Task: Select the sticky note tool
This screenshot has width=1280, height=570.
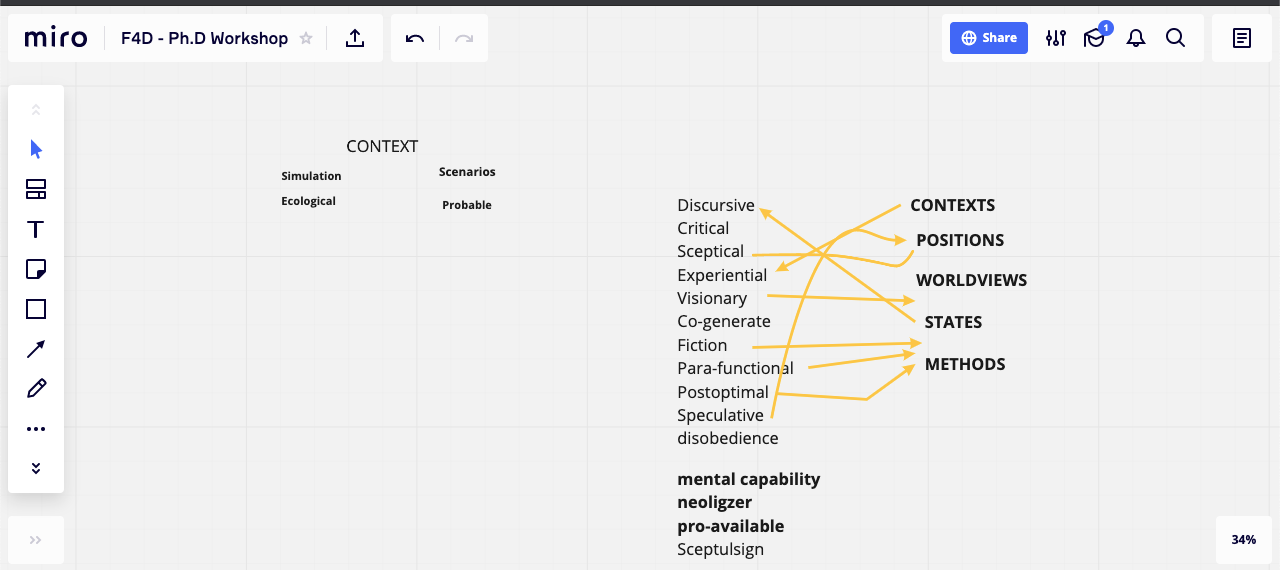Action: [36, 269]
